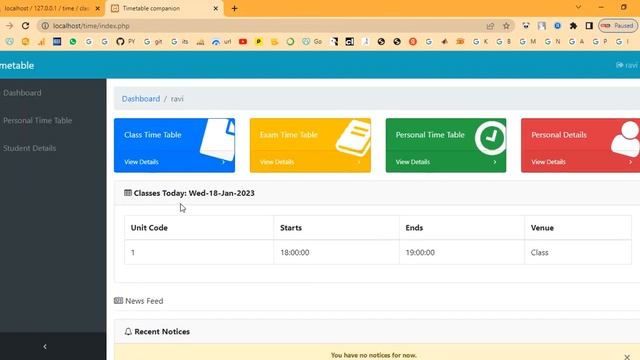640x360 pixels.
Task: Close the Timetable companion tab
Action: (x=216, y=8)
